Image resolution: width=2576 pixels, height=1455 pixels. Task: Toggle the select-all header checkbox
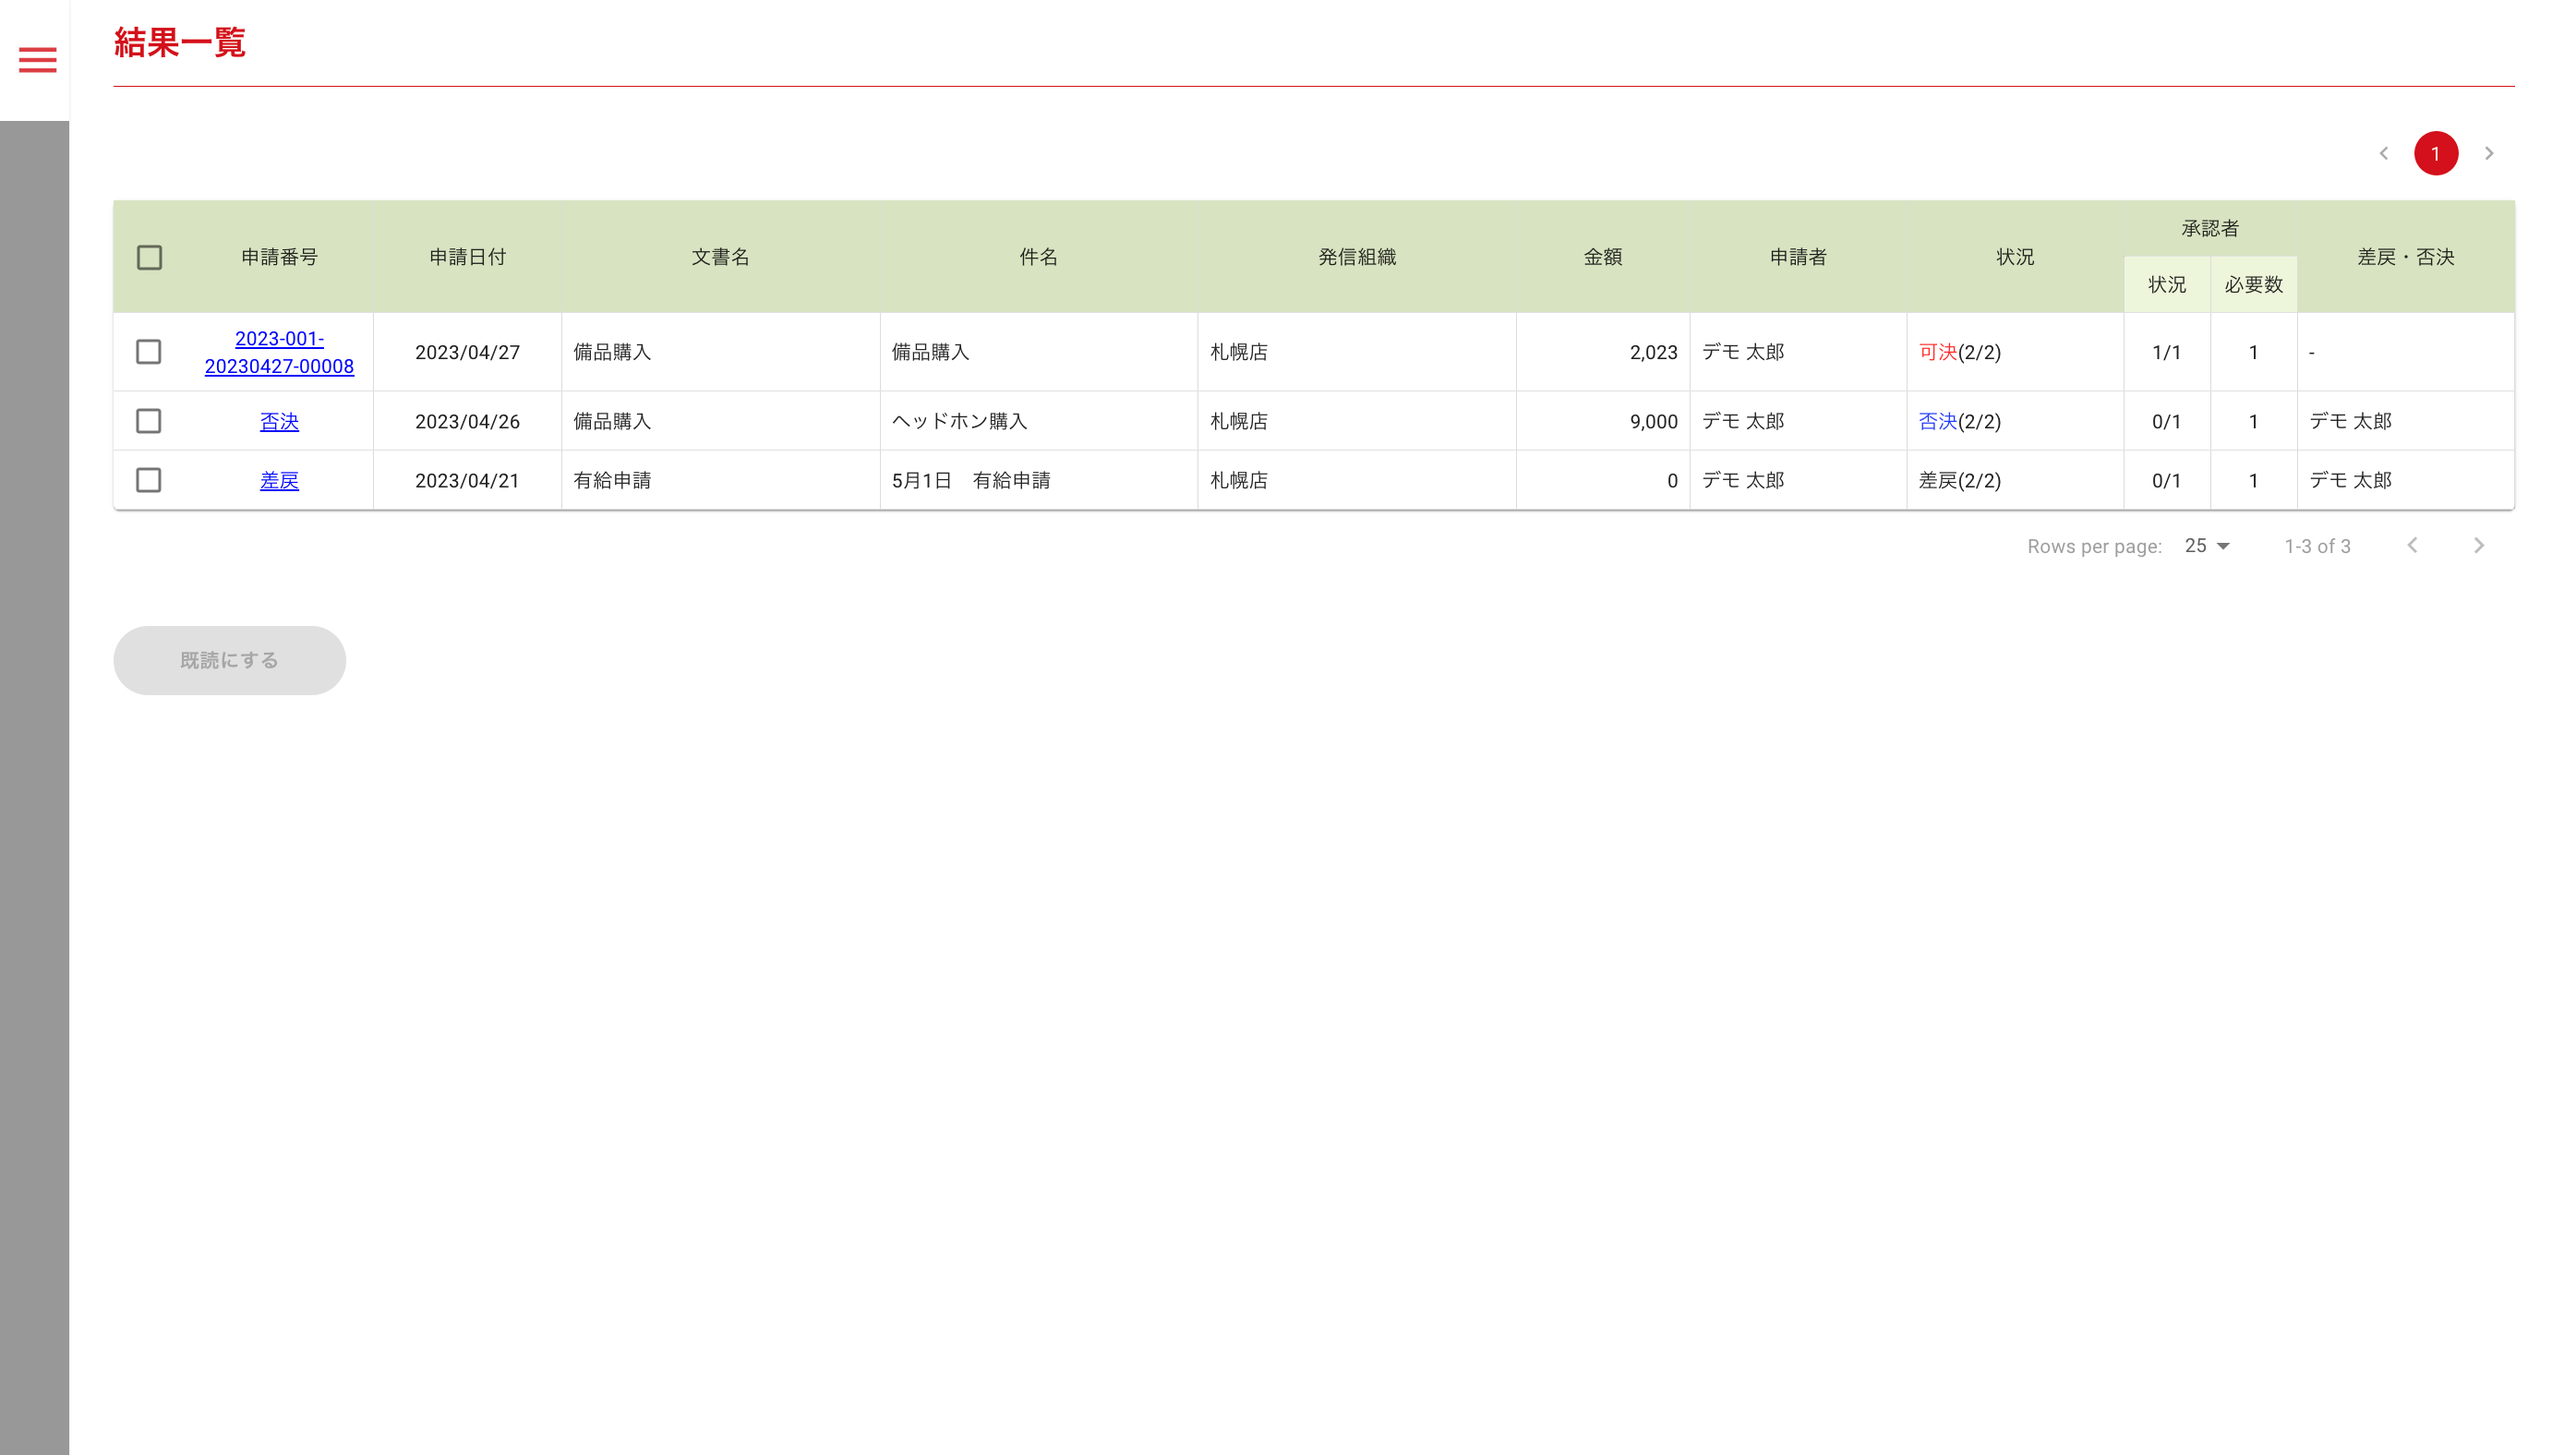point(149,257)
